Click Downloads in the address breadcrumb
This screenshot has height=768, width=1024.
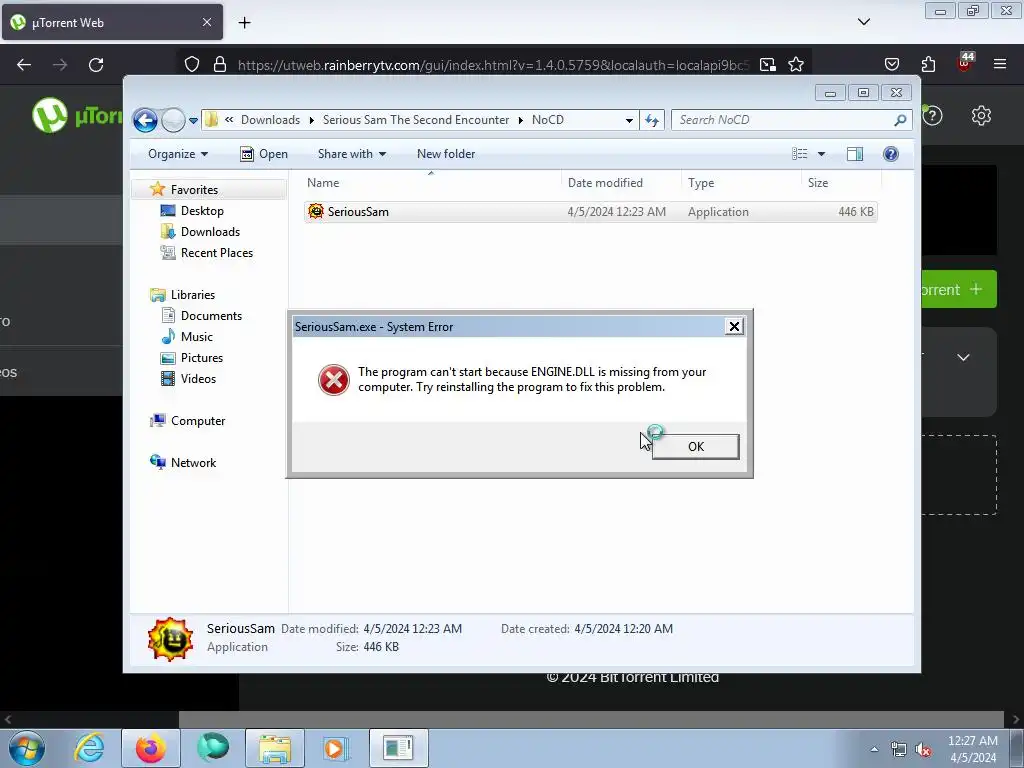(x=270, y=120)
